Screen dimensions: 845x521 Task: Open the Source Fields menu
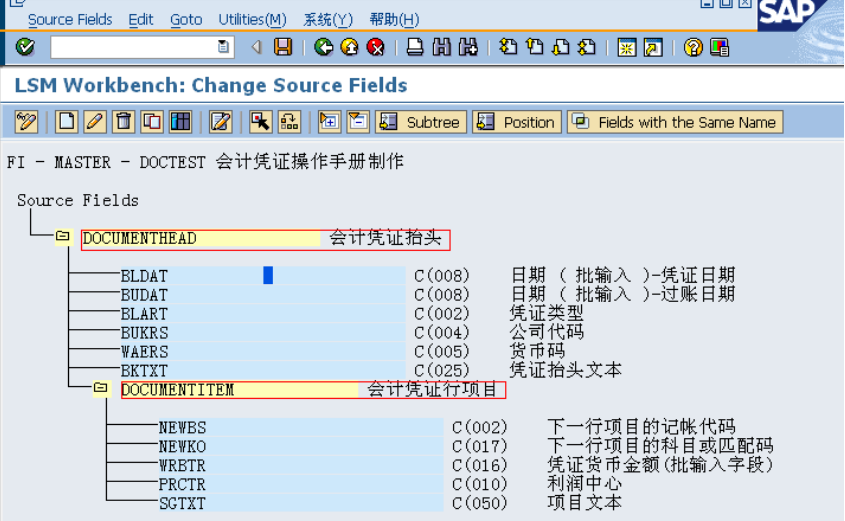[x=70, y=19]
